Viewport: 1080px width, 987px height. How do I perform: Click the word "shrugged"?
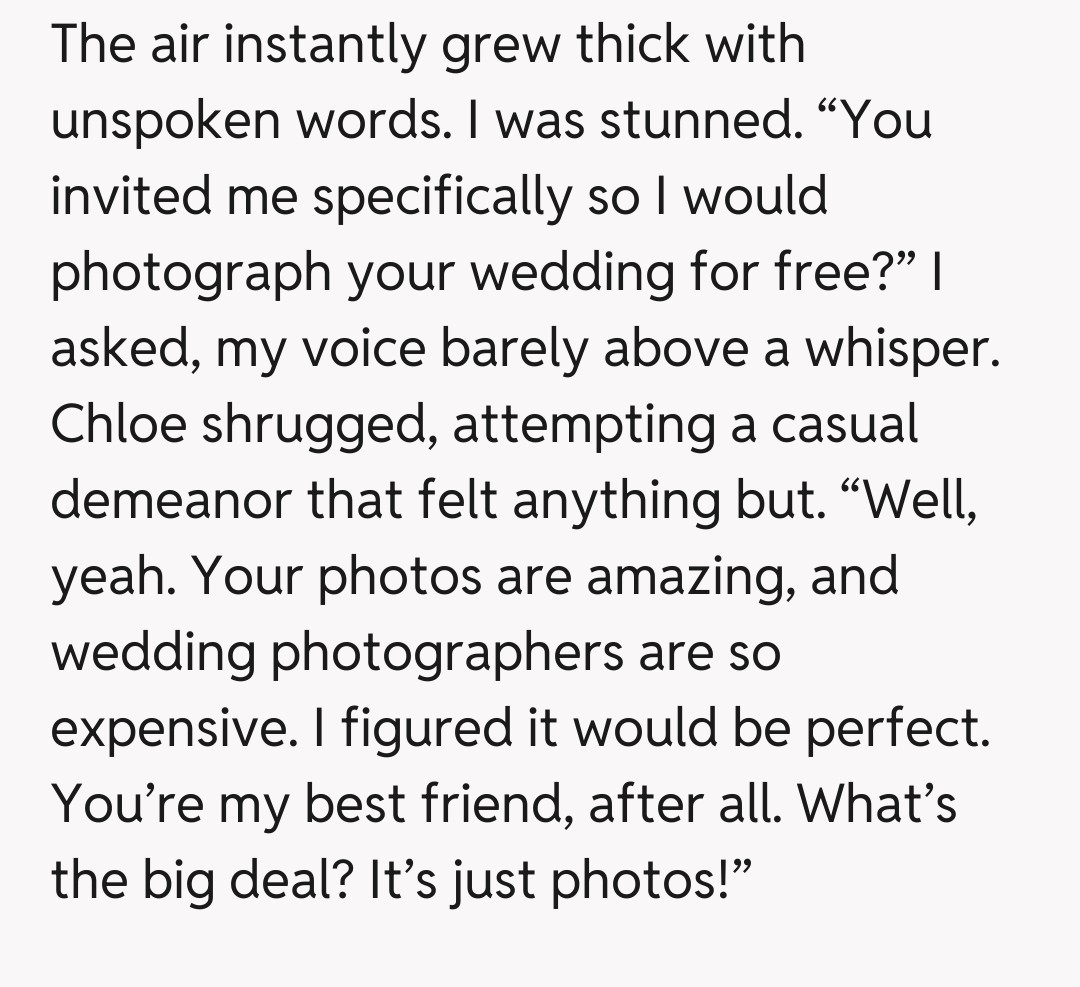pos(320,425)
